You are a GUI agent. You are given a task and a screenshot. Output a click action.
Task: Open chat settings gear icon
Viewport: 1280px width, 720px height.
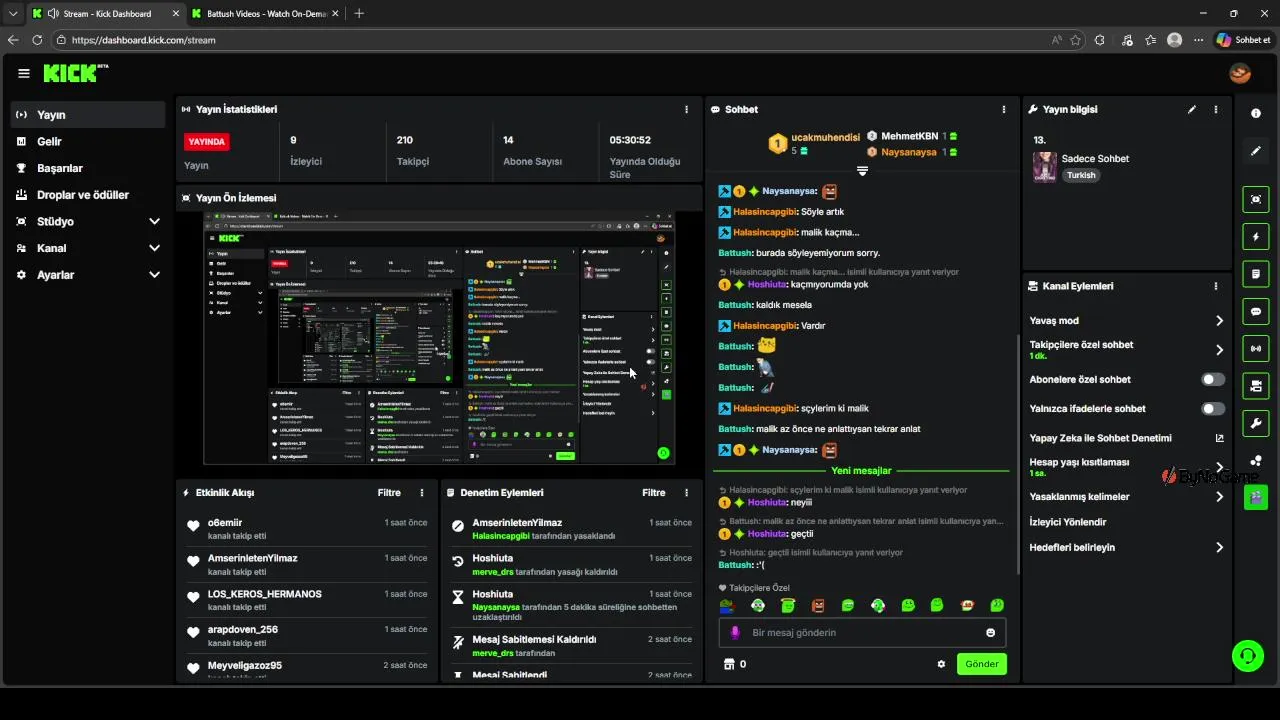point(941,664)
